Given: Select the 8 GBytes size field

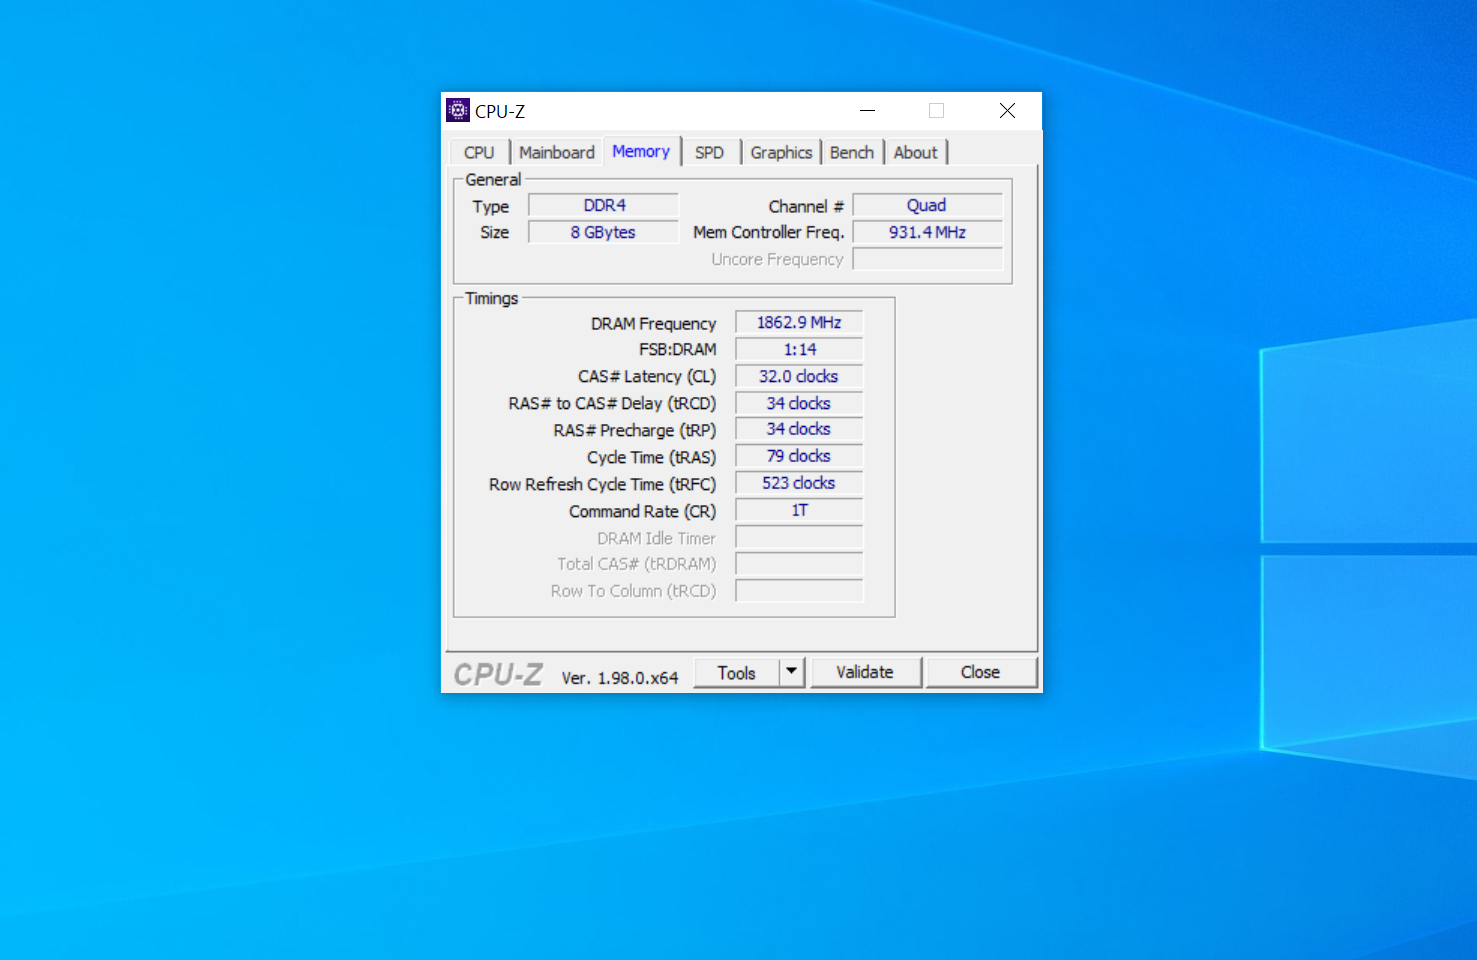Looking at the screenshot, I should [x=604, y=232].
